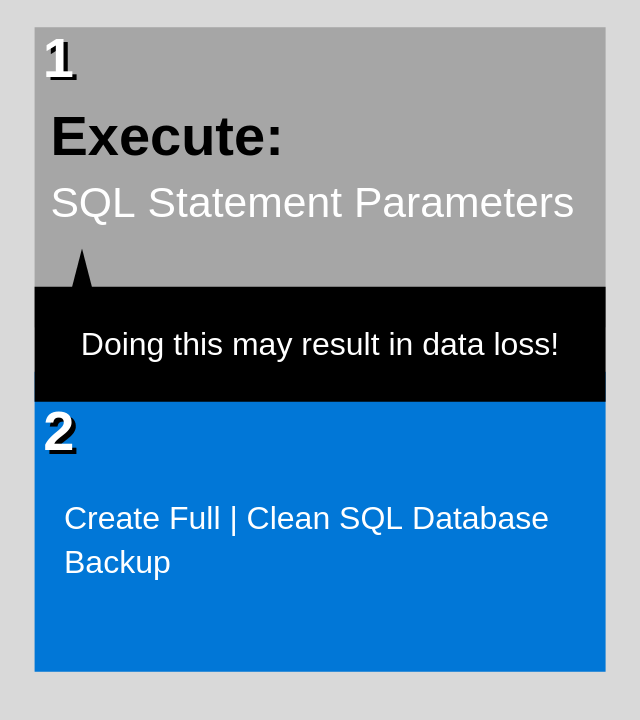Click the word "Parameters" in step 1

[463, 203]
